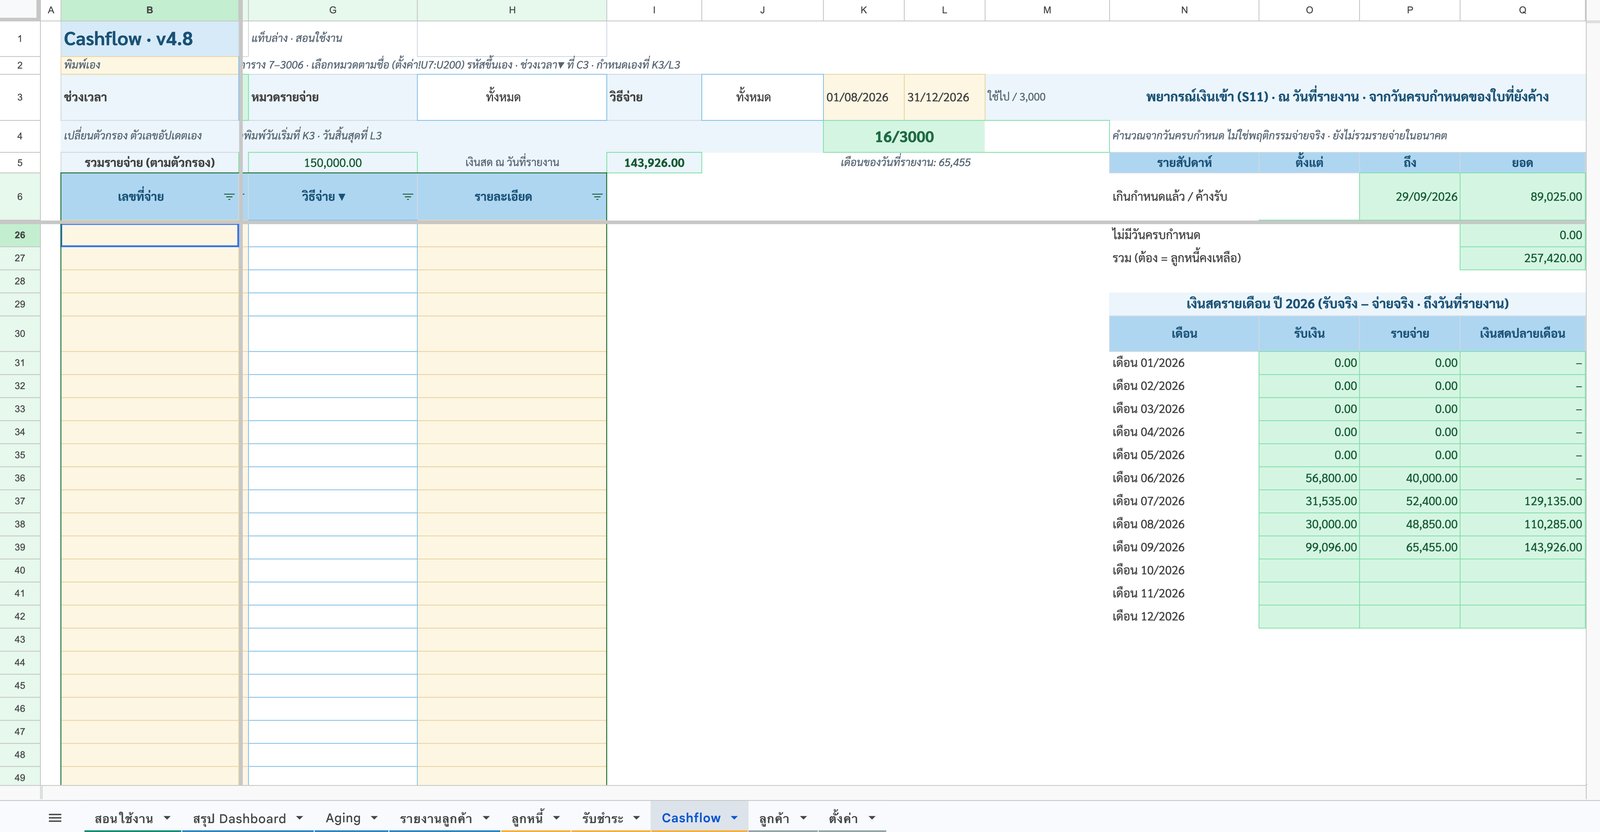Open the all sheets list icon
This screenshot has height=832, width=1600.
[55, 818]
